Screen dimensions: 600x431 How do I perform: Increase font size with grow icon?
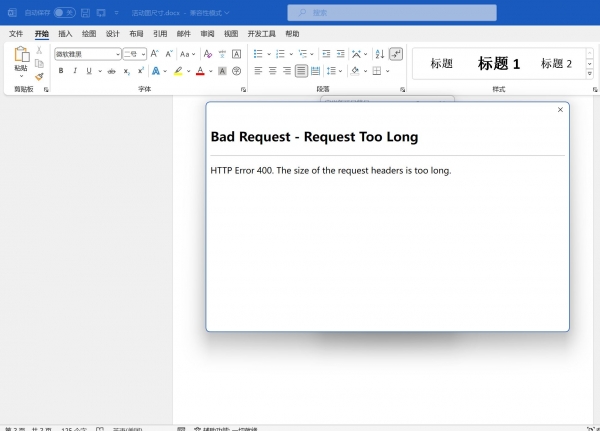[155, 54]
